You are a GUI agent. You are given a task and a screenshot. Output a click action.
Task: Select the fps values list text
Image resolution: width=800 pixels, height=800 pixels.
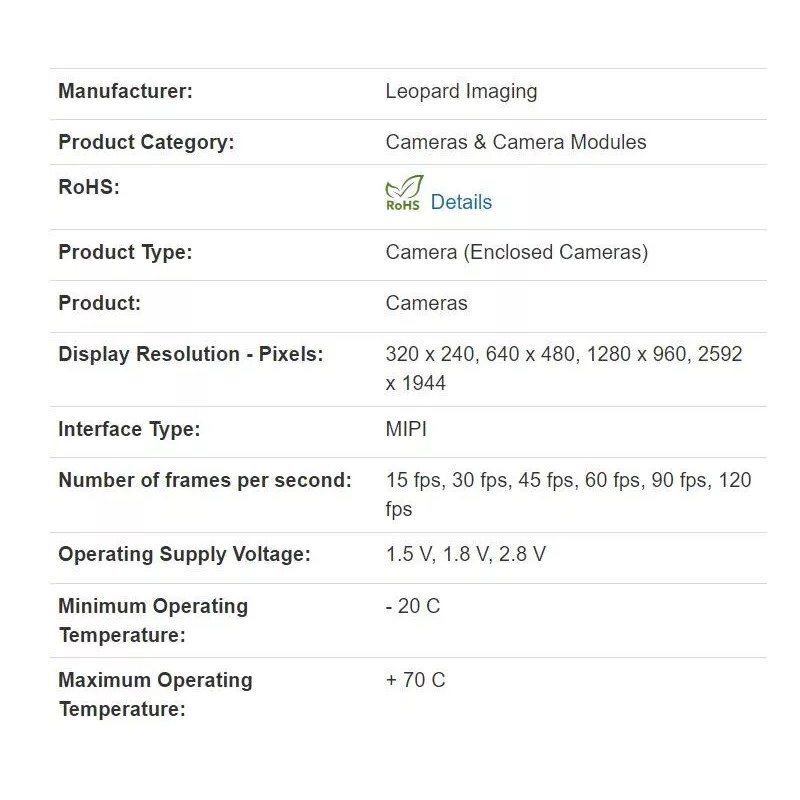567,494
